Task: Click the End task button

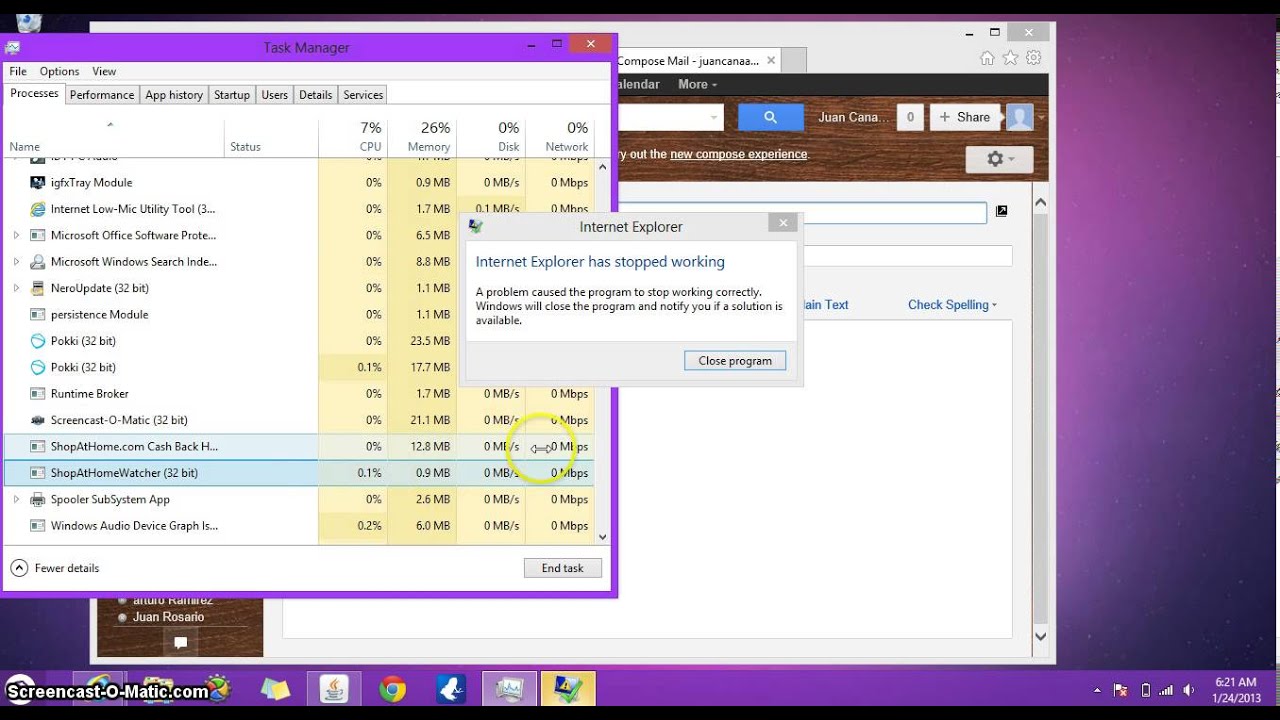Action: point(562,568)
